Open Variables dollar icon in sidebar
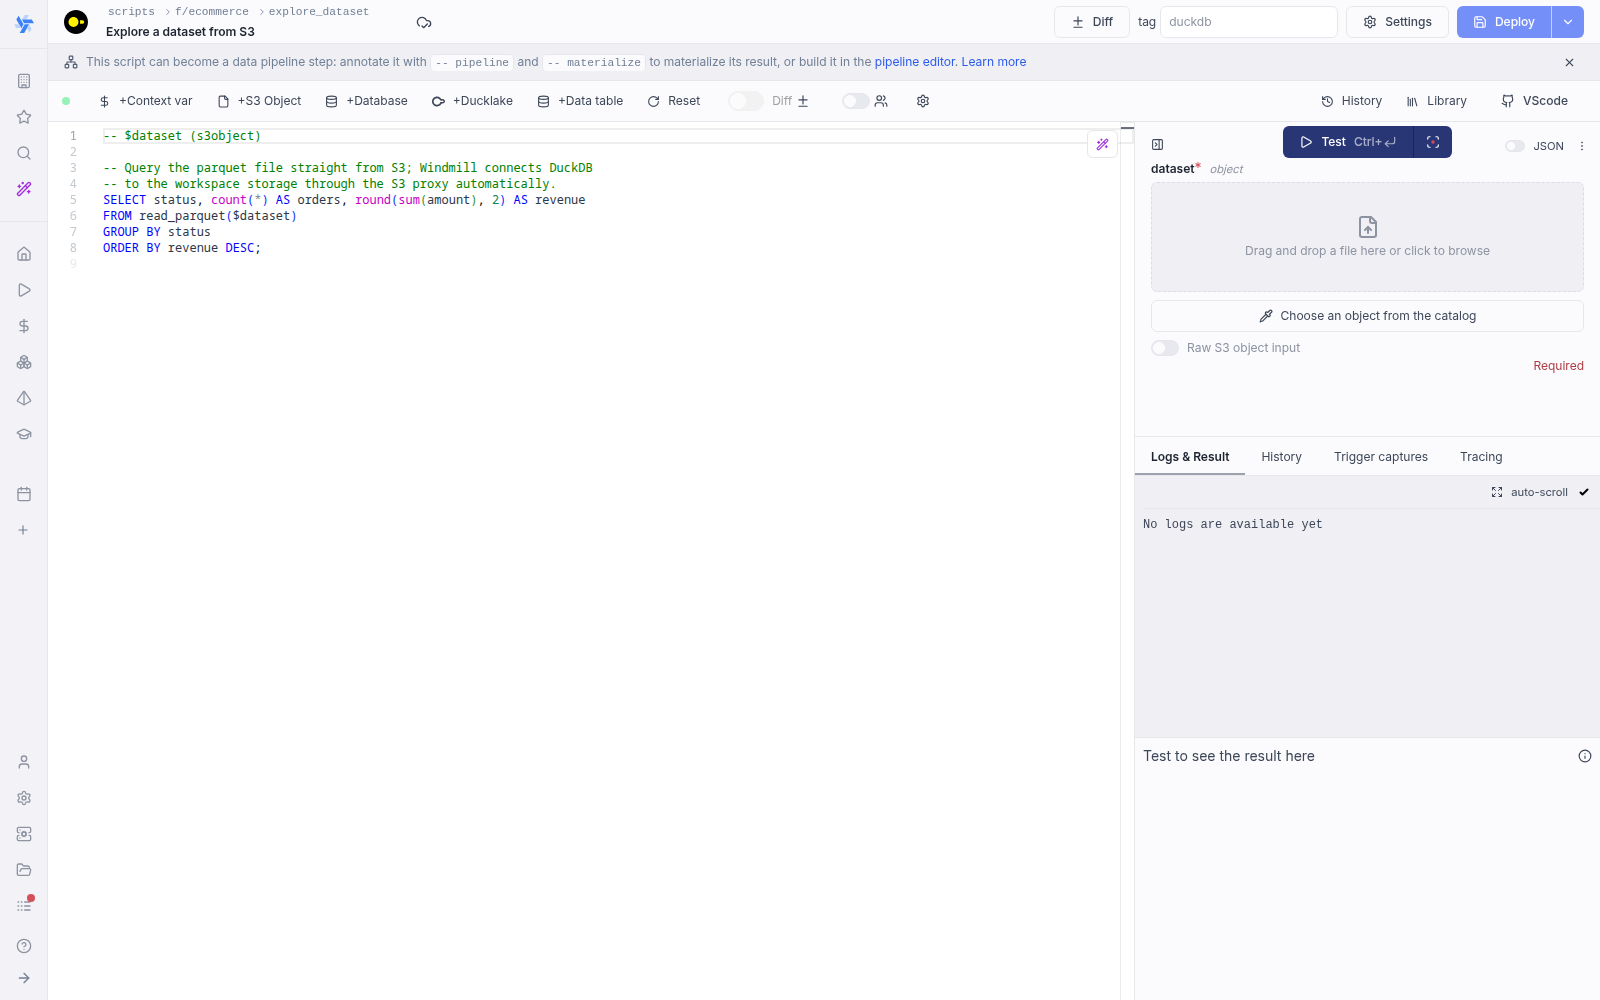The width and height of the screenshot is (1600, 1000). click(24, 326)
